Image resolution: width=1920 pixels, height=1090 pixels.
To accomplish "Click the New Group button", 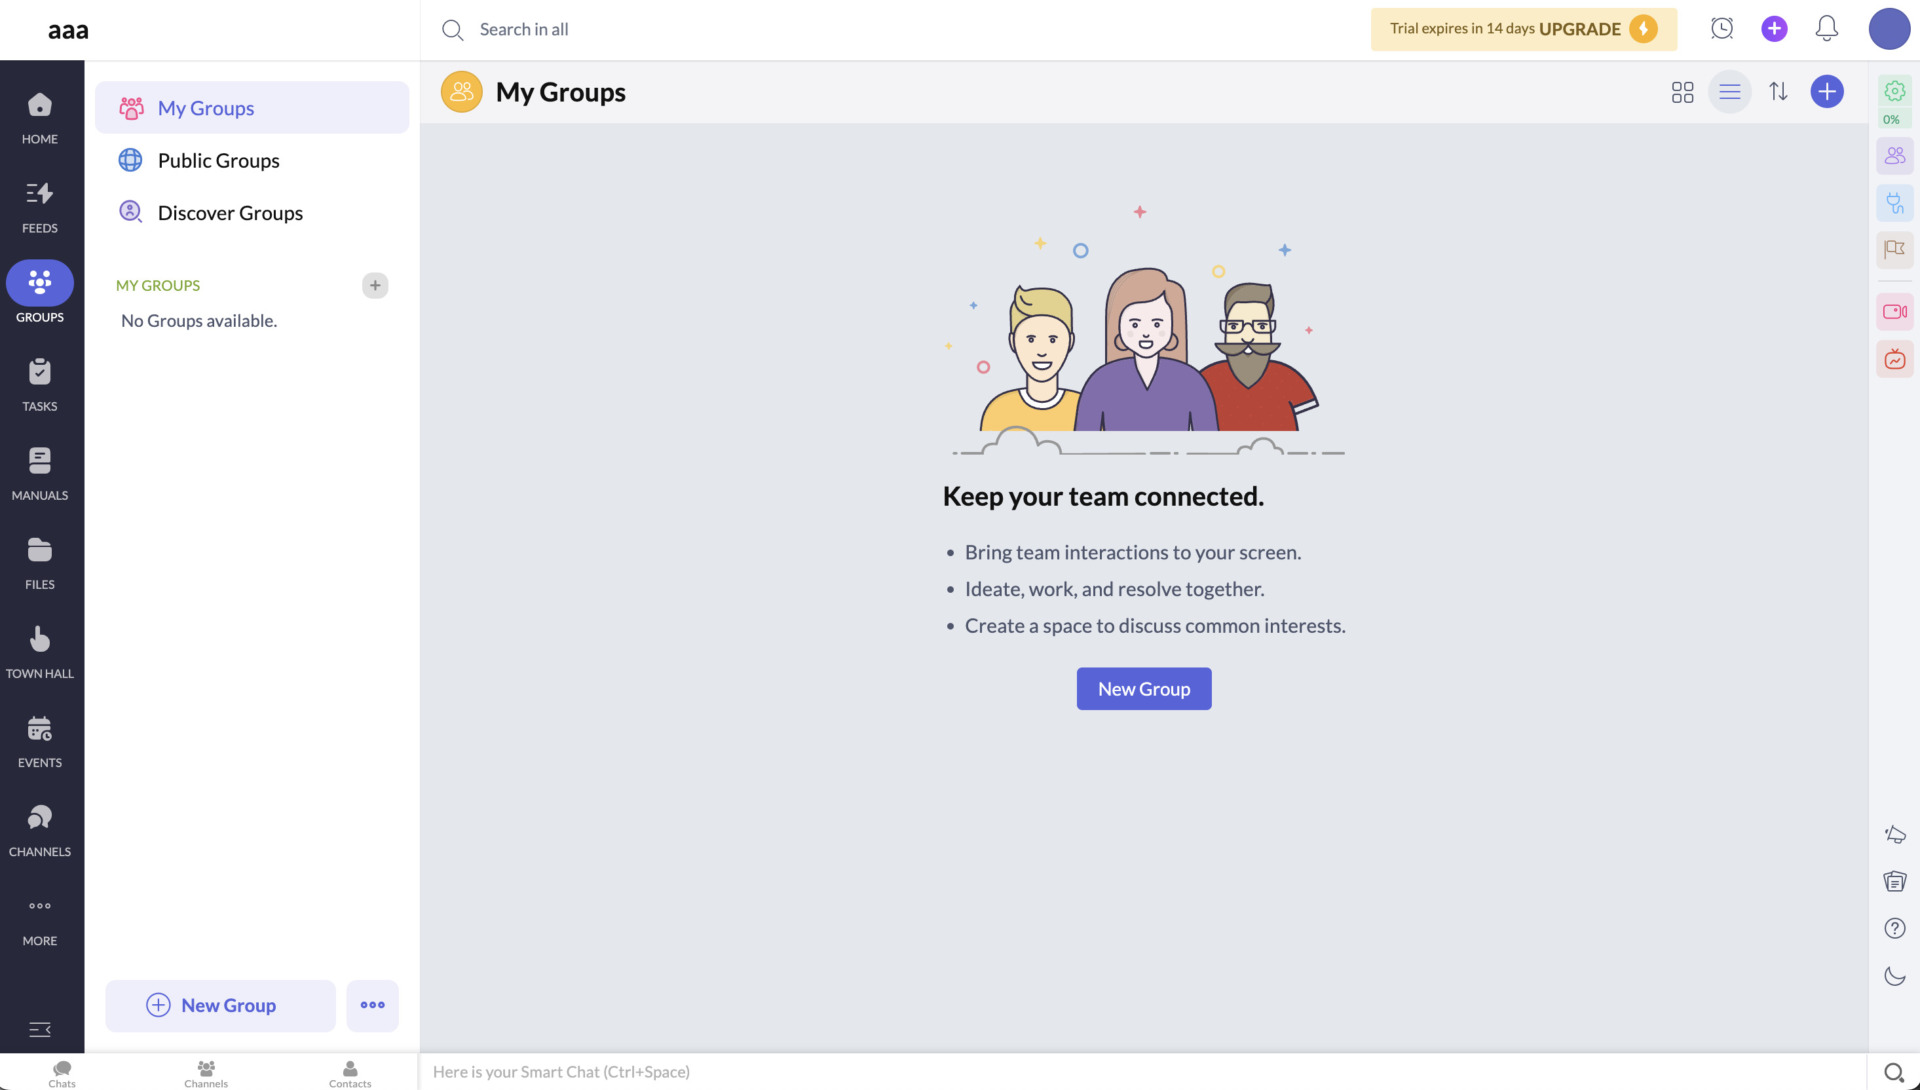I will [1143, 688].
